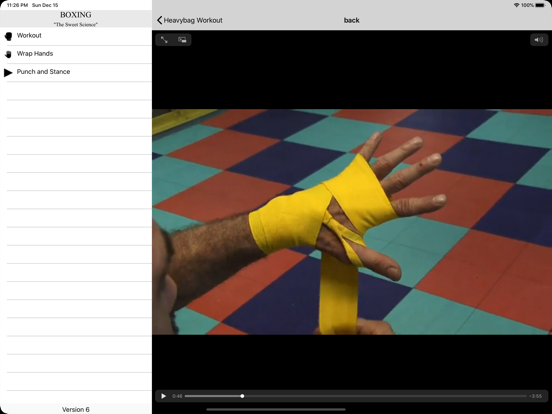Image resolution: width=552 pixels, height=414 pixels.
Task: Click the play triangle icon beside Punch and Stance
Action: tap(8, 73)
